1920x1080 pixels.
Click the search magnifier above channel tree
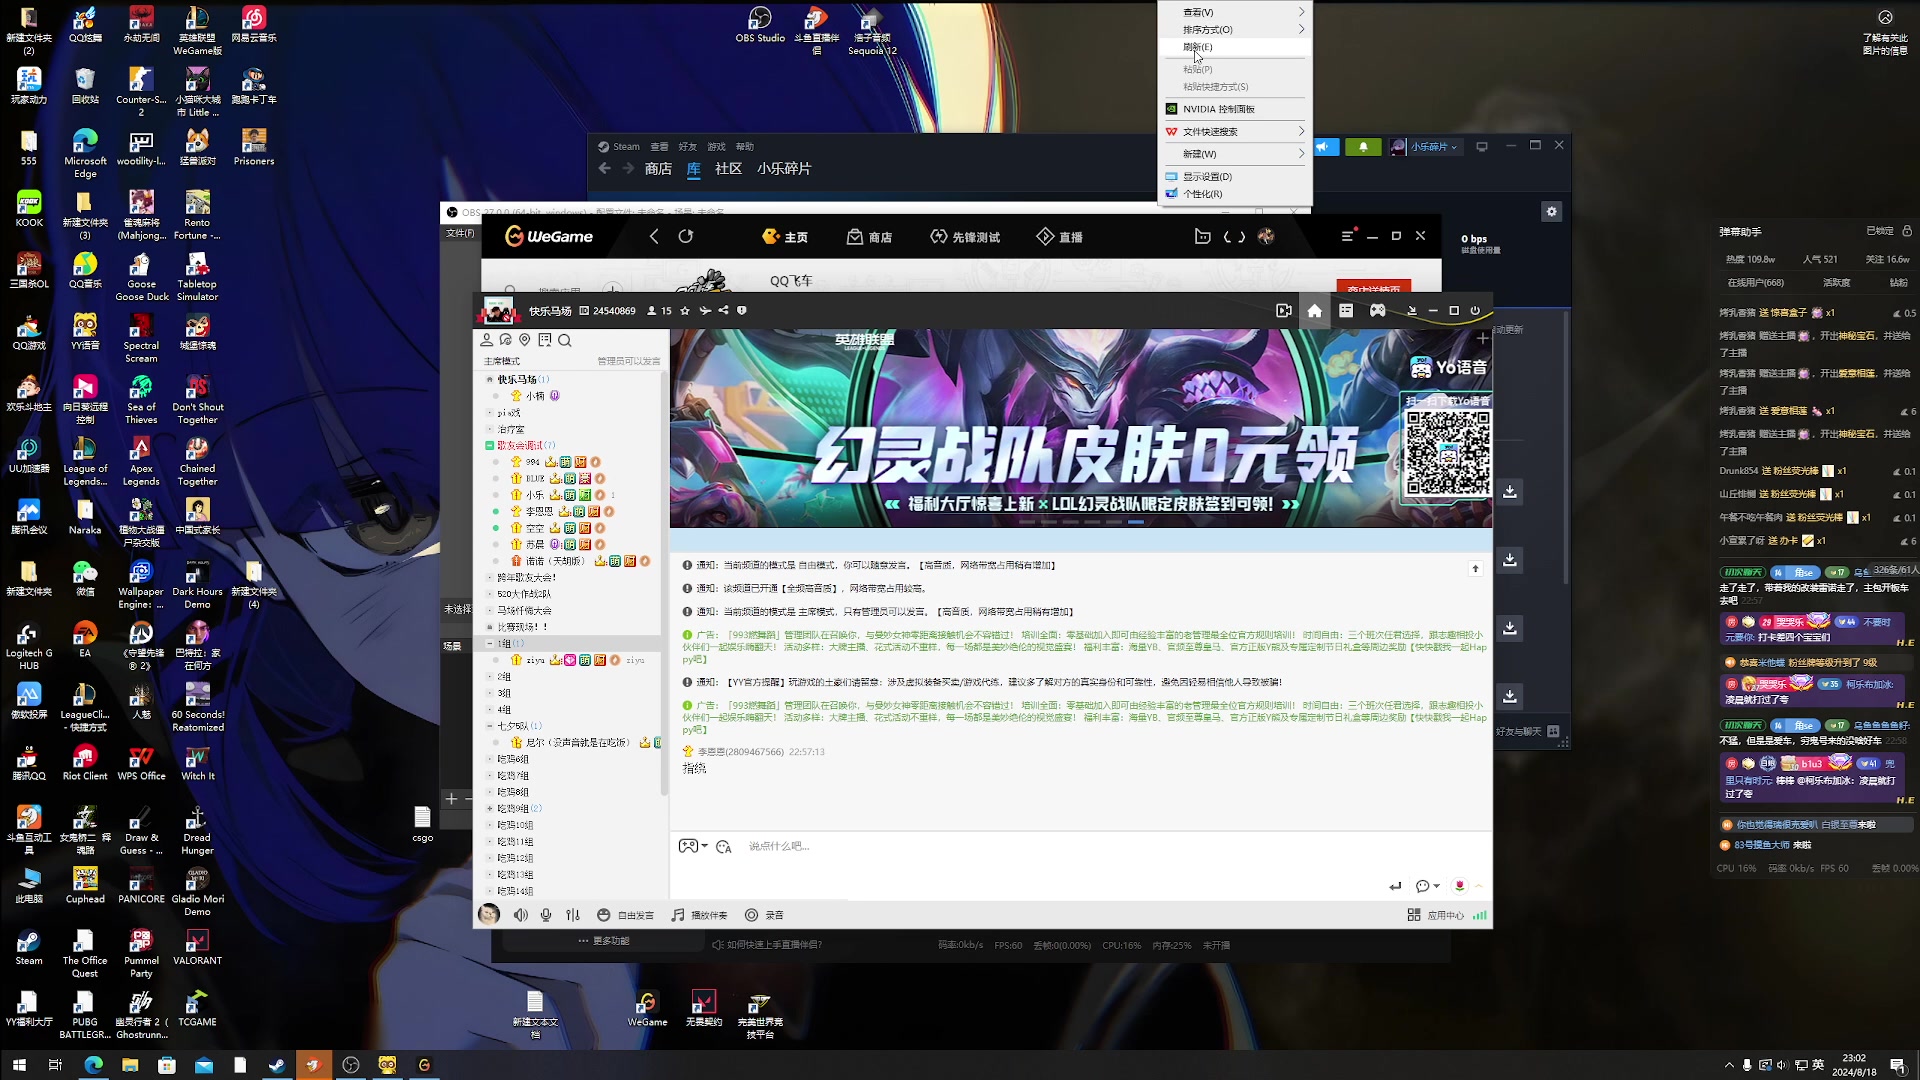565,340
